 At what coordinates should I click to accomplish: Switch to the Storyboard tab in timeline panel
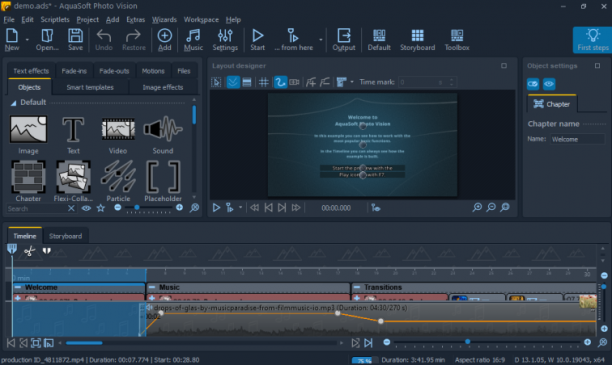click(65, 236)
